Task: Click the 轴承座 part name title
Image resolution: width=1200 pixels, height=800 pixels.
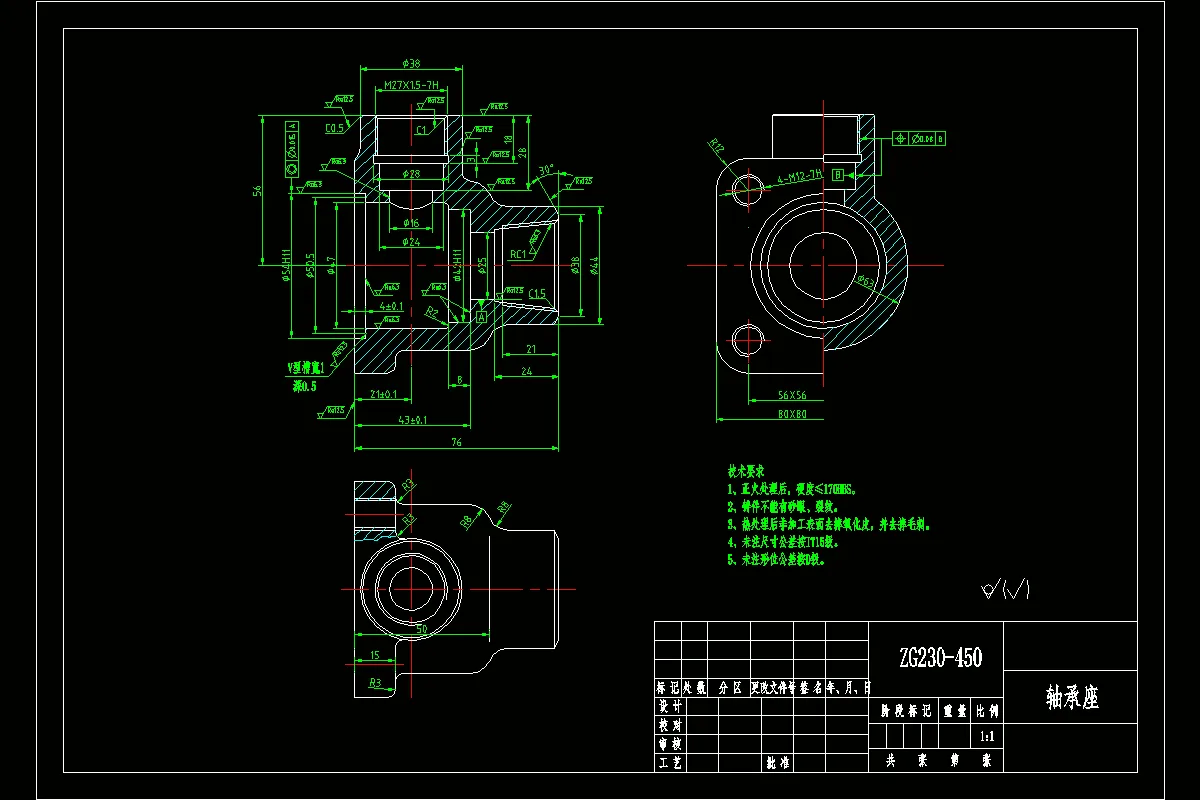Action: click(x=1072, y=697)
